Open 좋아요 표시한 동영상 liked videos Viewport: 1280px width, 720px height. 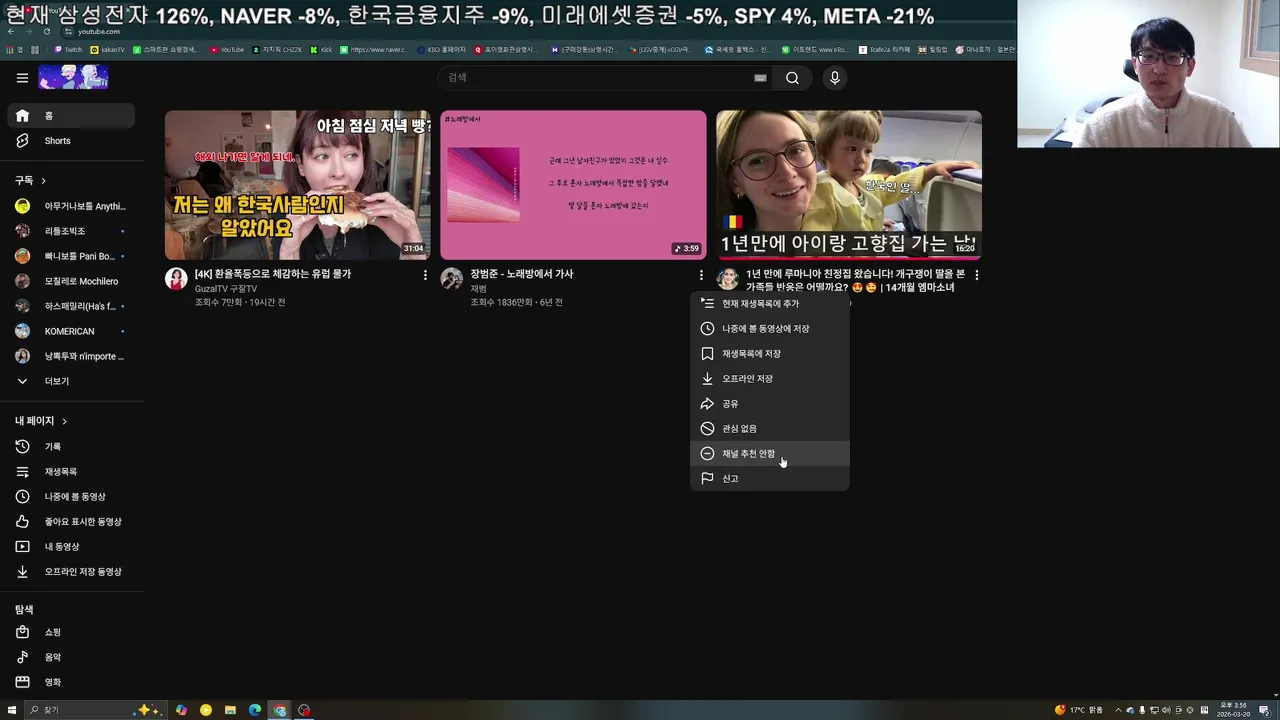coord(70,522)
